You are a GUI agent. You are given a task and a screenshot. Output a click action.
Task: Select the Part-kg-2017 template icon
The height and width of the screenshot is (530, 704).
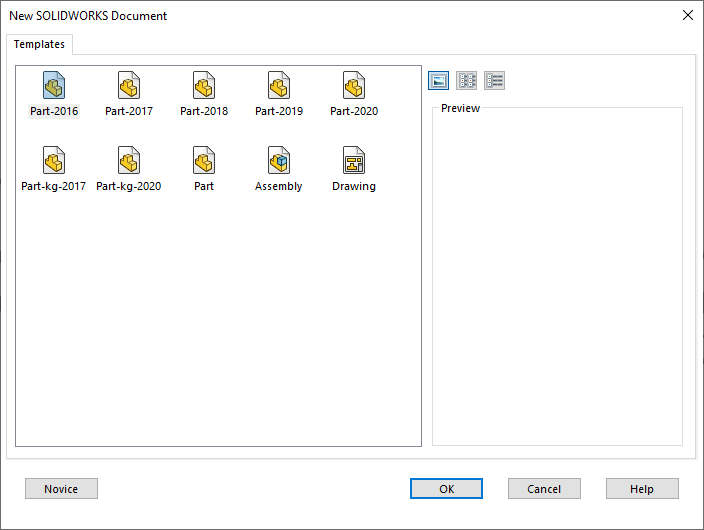click(54, 161)
